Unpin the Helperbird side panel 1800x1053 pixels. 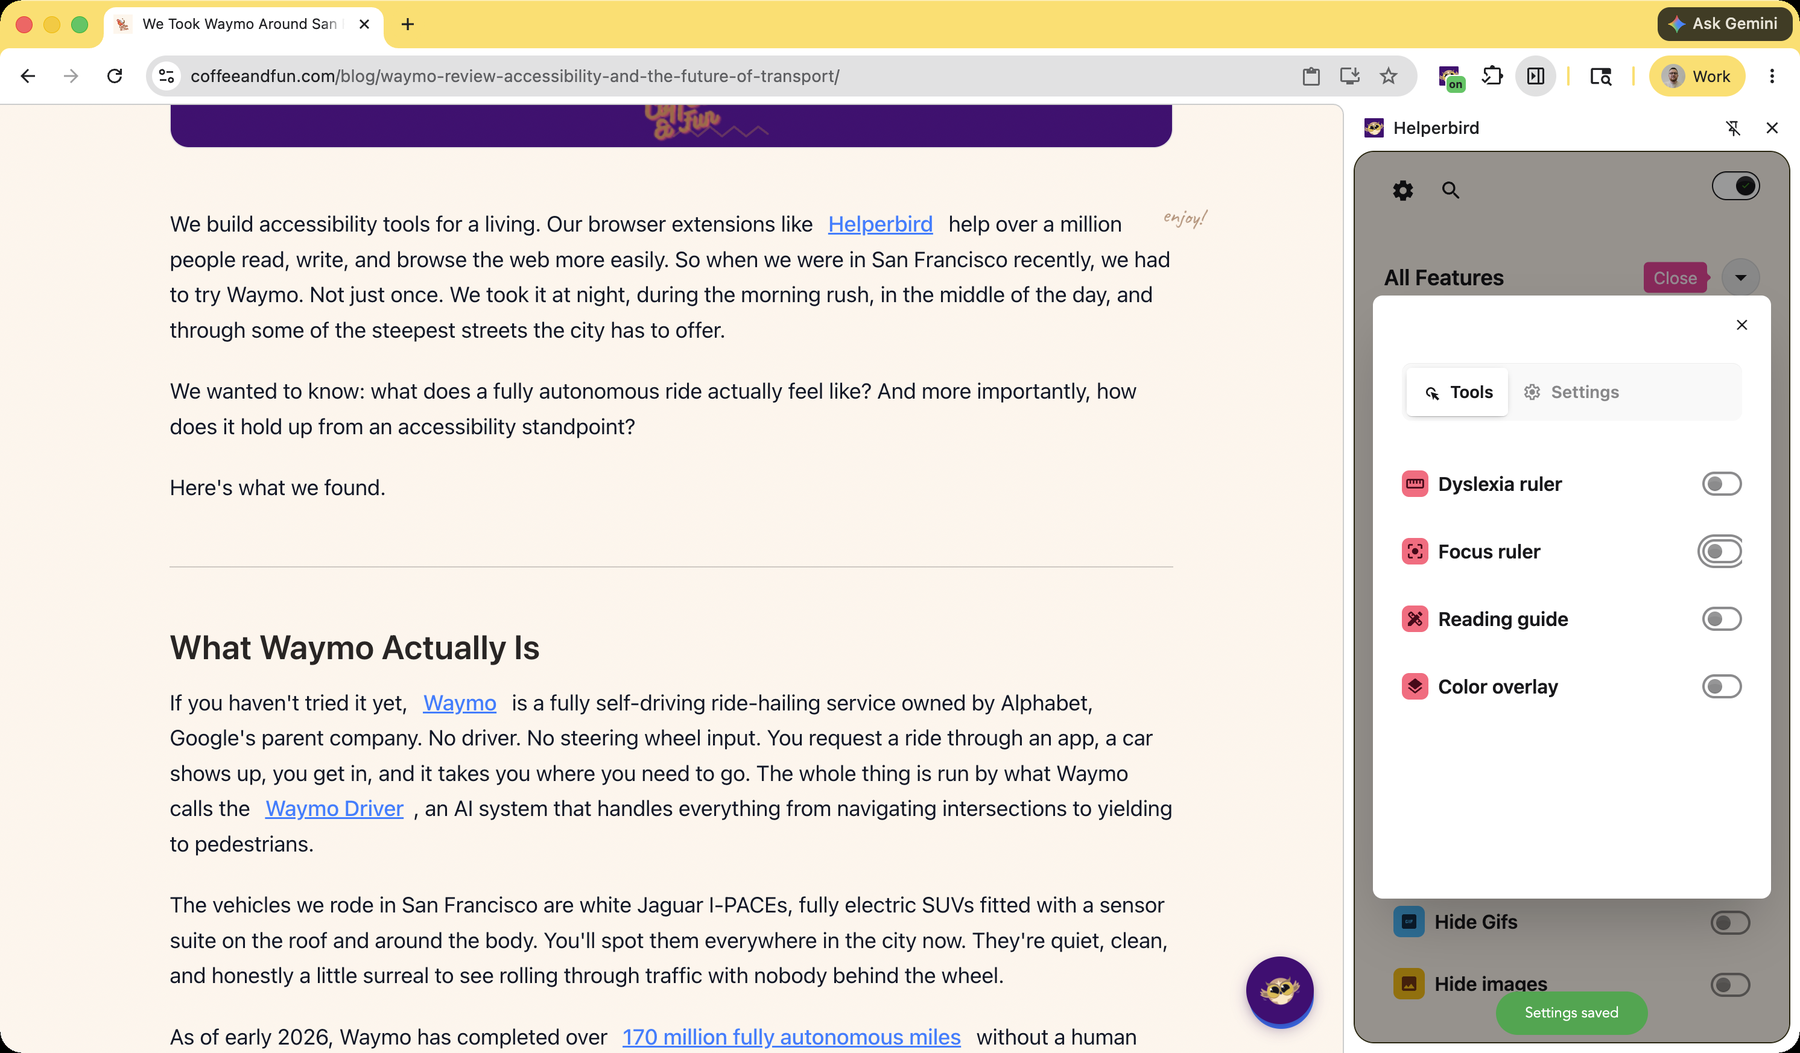point(1733,128)
